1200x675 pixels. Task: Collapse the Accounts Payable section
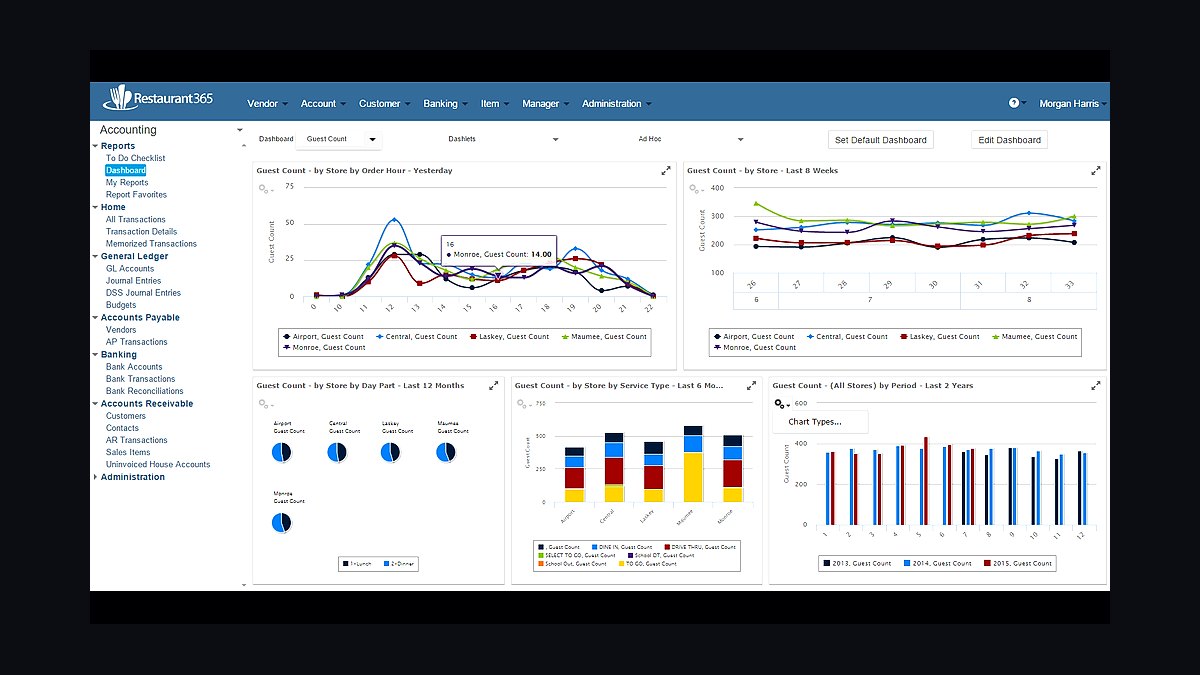pyautogui.click(x=96, y=318)
